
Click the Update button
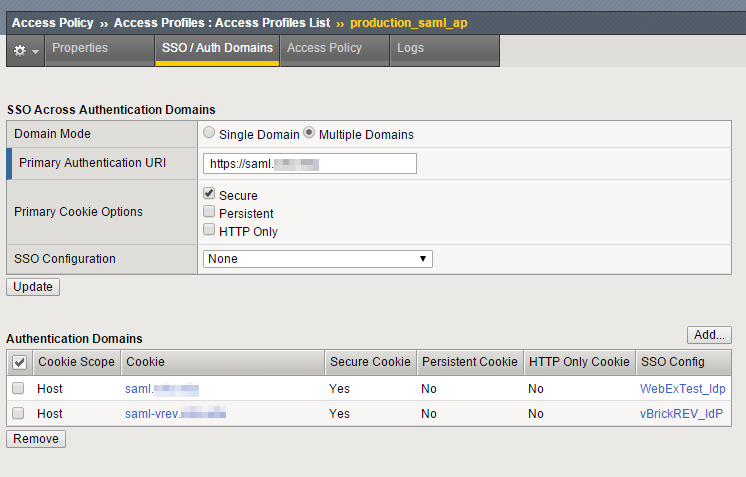coord(33,287)
